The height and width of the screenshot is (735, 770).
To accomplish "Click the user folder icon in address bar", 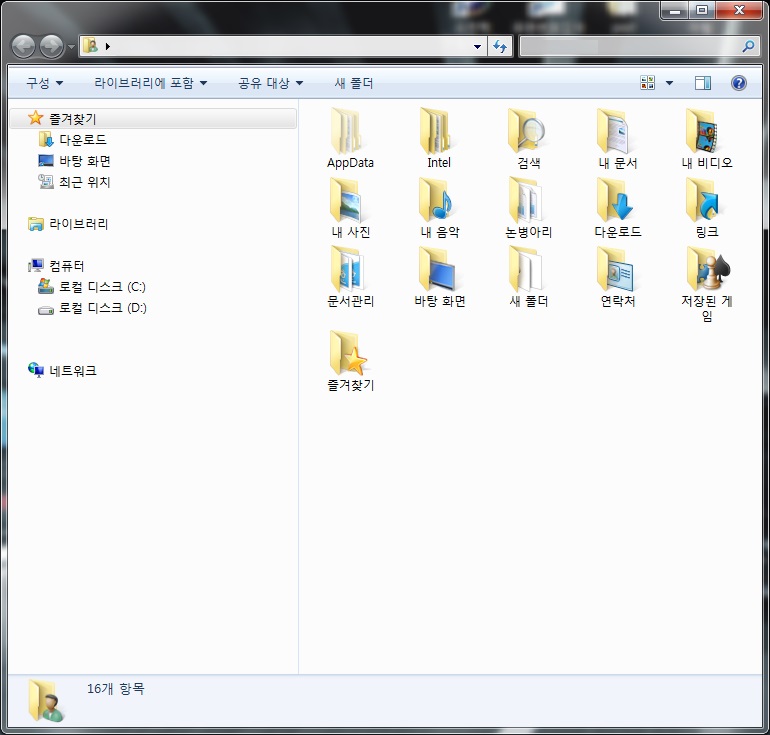I will pos(90,46).
